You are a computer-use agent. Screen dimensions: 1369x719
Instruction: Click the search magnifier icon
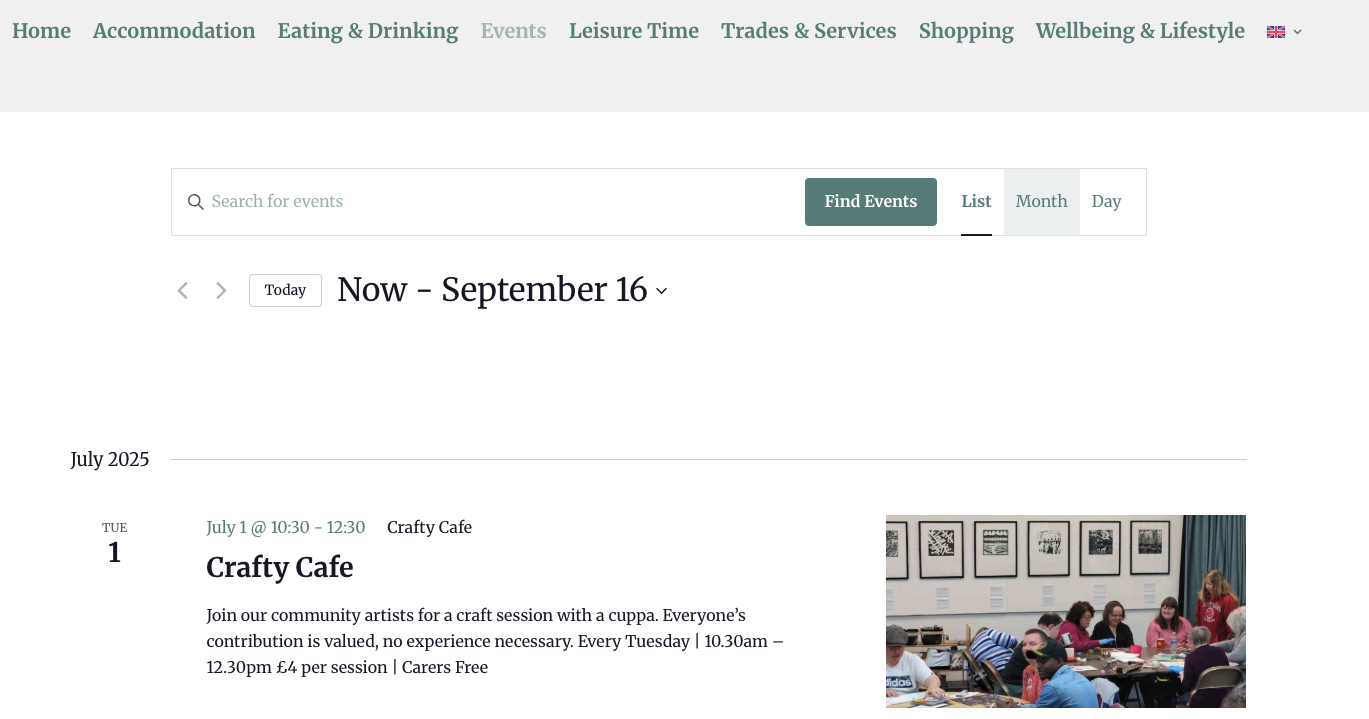click(x=196, y=202)
